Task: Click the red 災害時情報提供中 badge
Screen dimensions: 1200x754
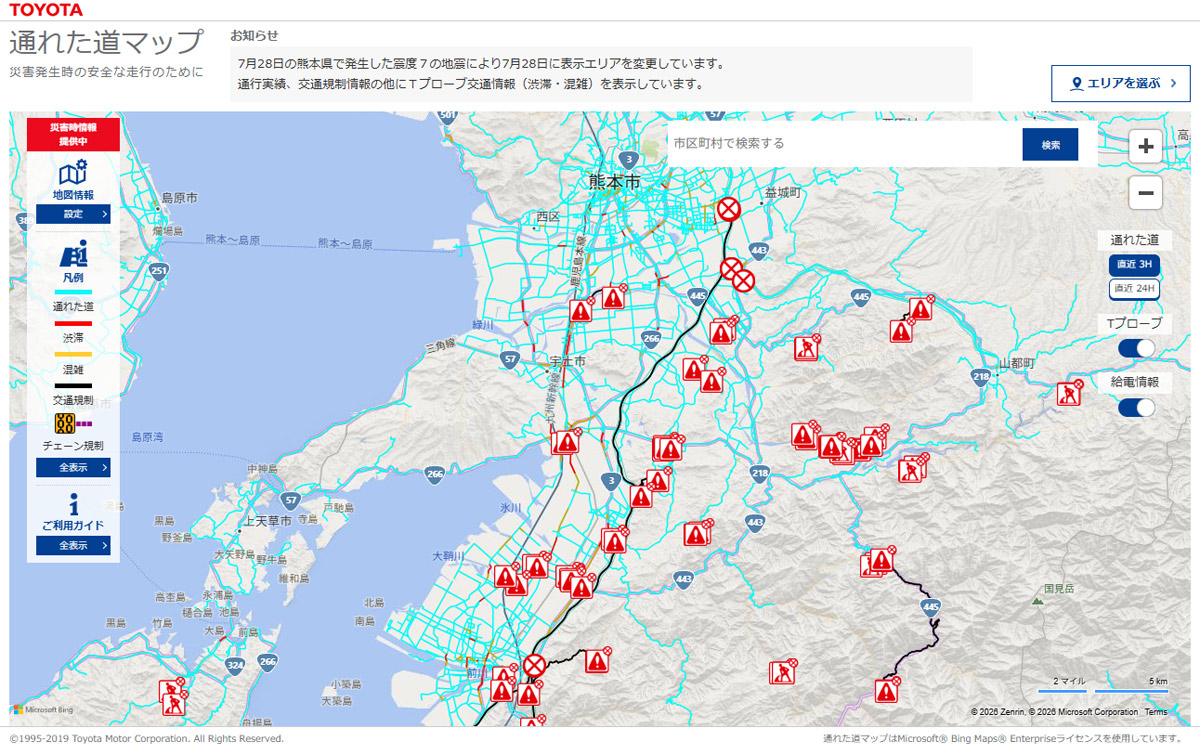Action: (73, 134)
